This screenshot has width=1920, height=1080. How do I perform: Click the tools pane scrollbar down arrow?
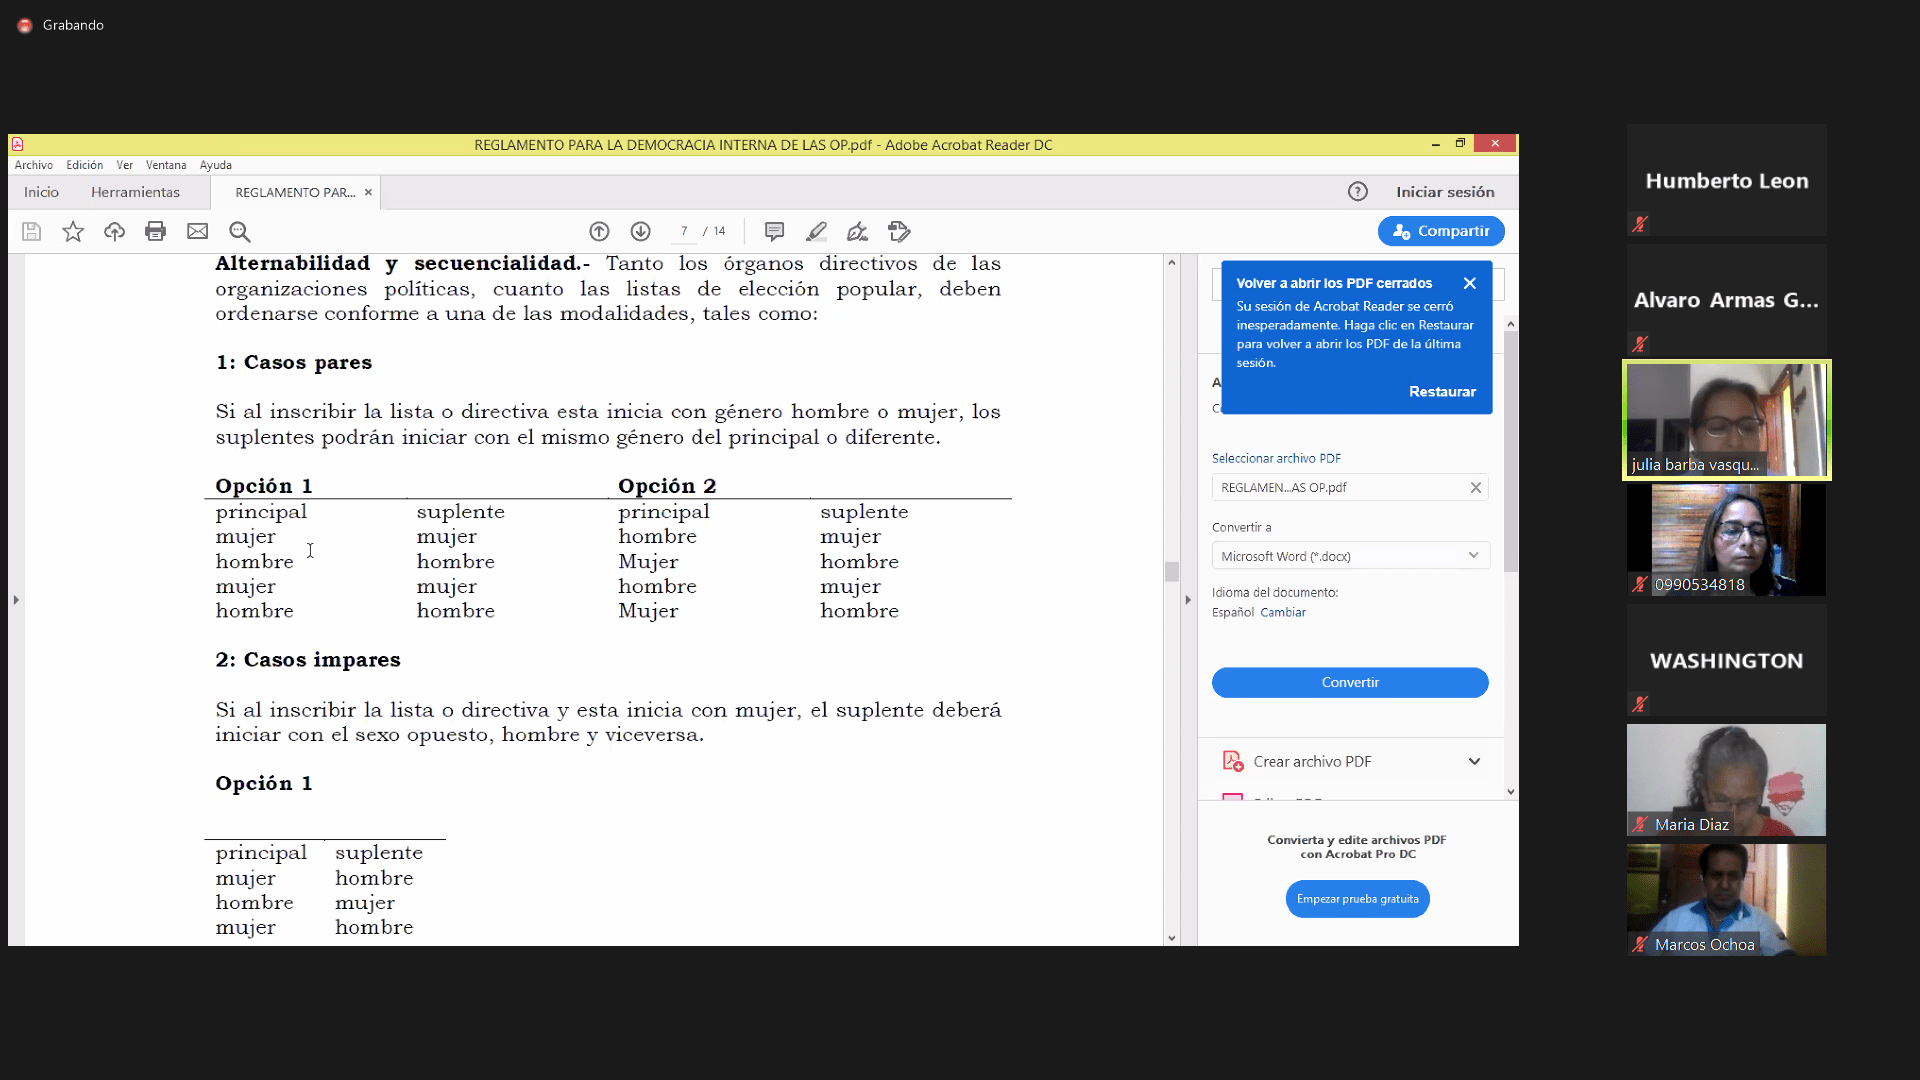1510,791
